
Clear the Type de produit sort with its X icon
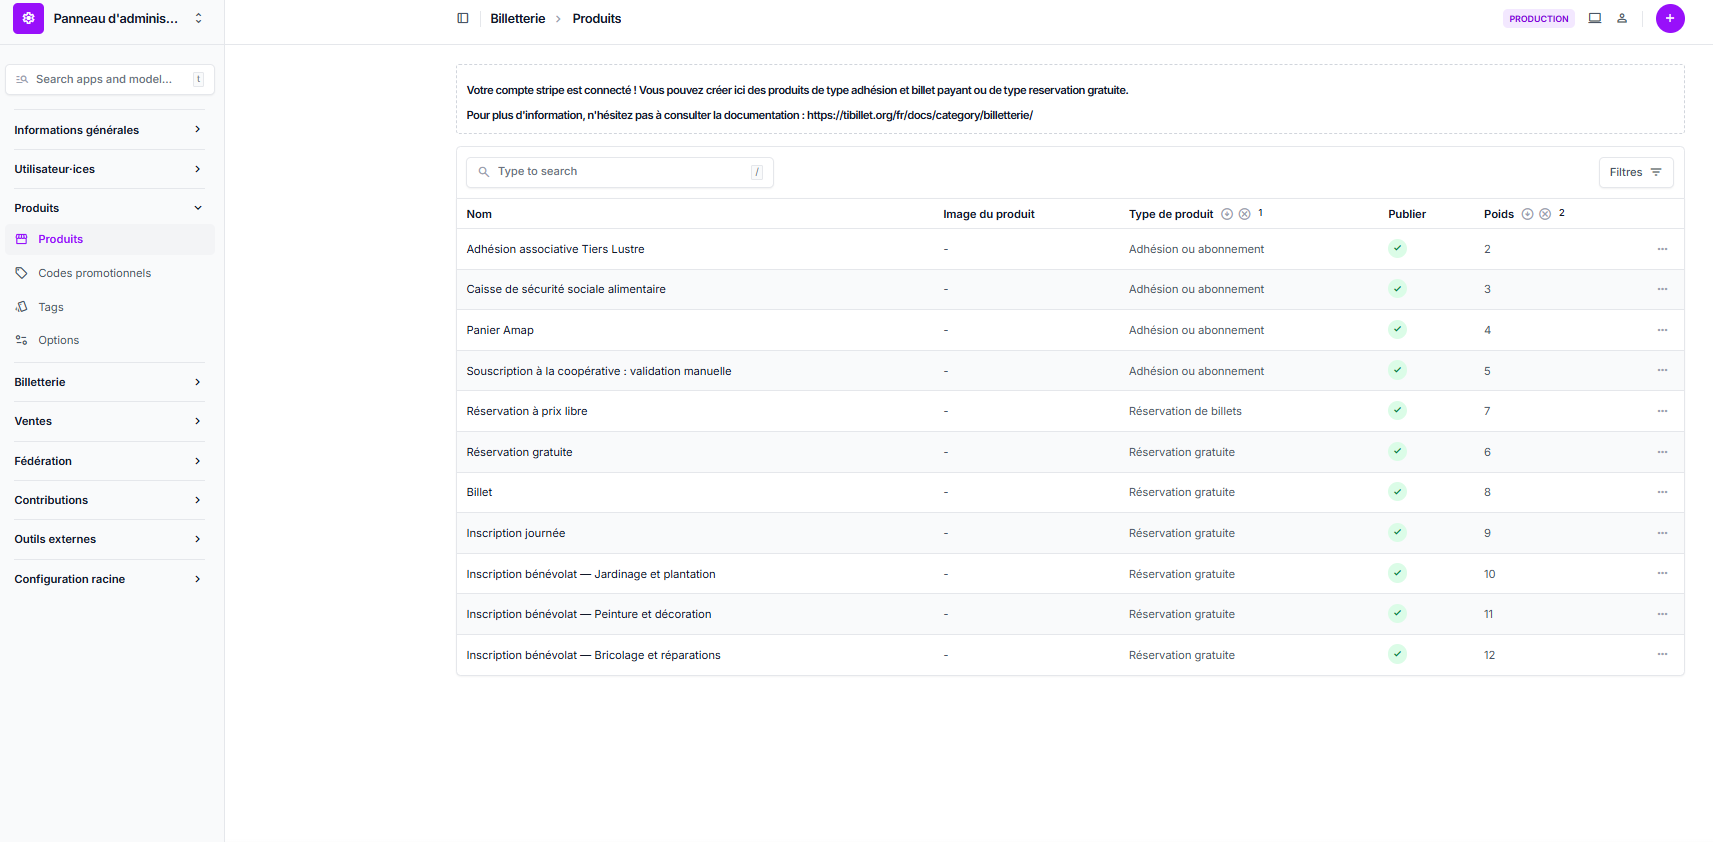pyautogui.click(x=1245, y=214)
